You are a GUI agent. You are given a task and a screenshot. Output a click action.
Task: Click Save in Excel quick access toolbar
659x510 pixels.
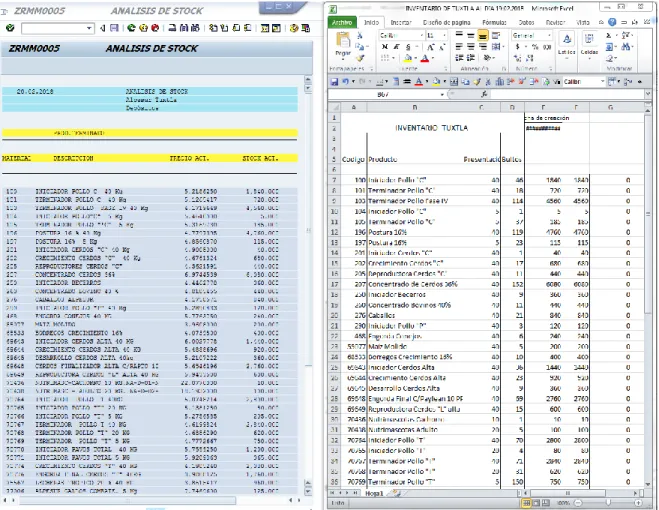pos(334,82)
